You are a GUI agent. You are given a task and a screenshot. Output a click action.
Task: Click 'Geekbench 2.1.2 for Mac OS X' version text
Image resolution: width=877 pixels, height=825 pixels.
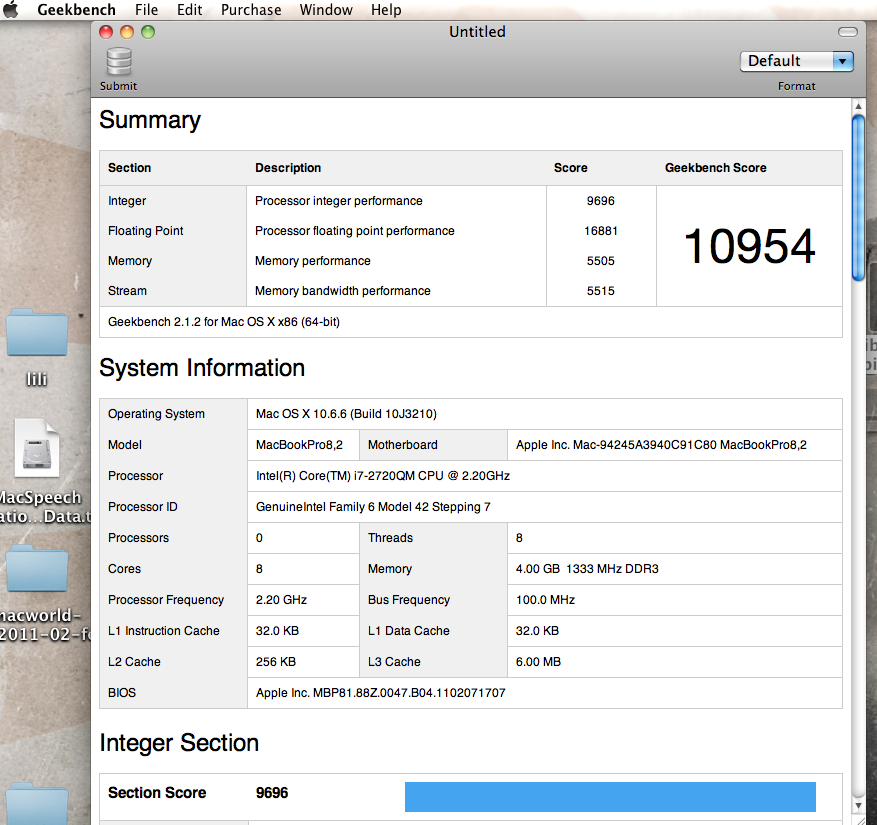(224, 322)
